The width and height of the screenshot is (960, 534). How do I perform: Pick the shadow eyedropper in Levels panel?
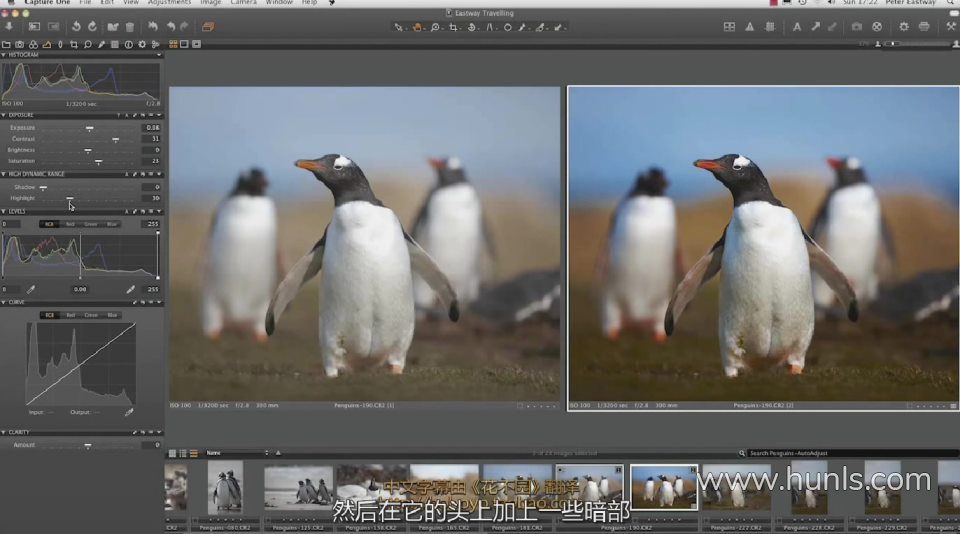coord(30,289)
